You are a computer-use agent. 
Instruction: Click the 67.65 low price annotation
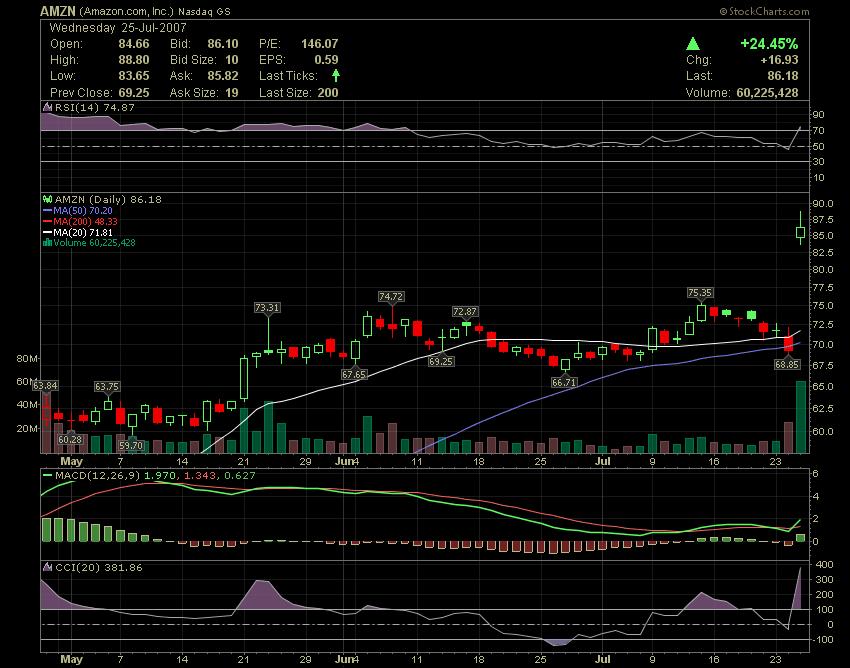354,374
